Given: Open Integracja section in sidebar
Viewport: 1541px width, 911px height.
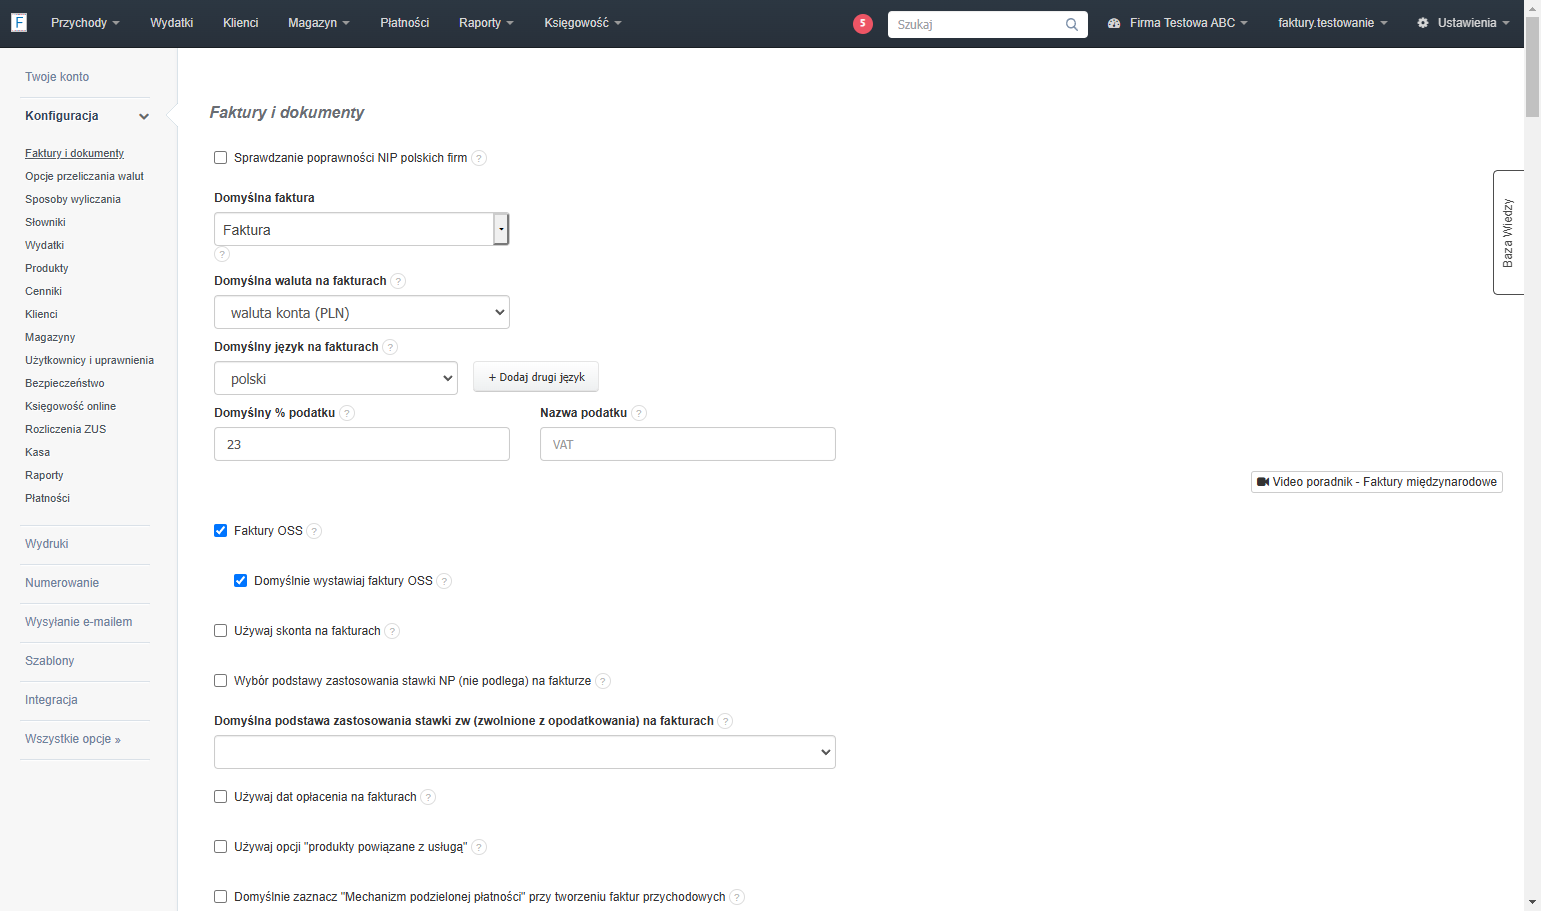Looking at the screenshot, I should coord(51,700).
